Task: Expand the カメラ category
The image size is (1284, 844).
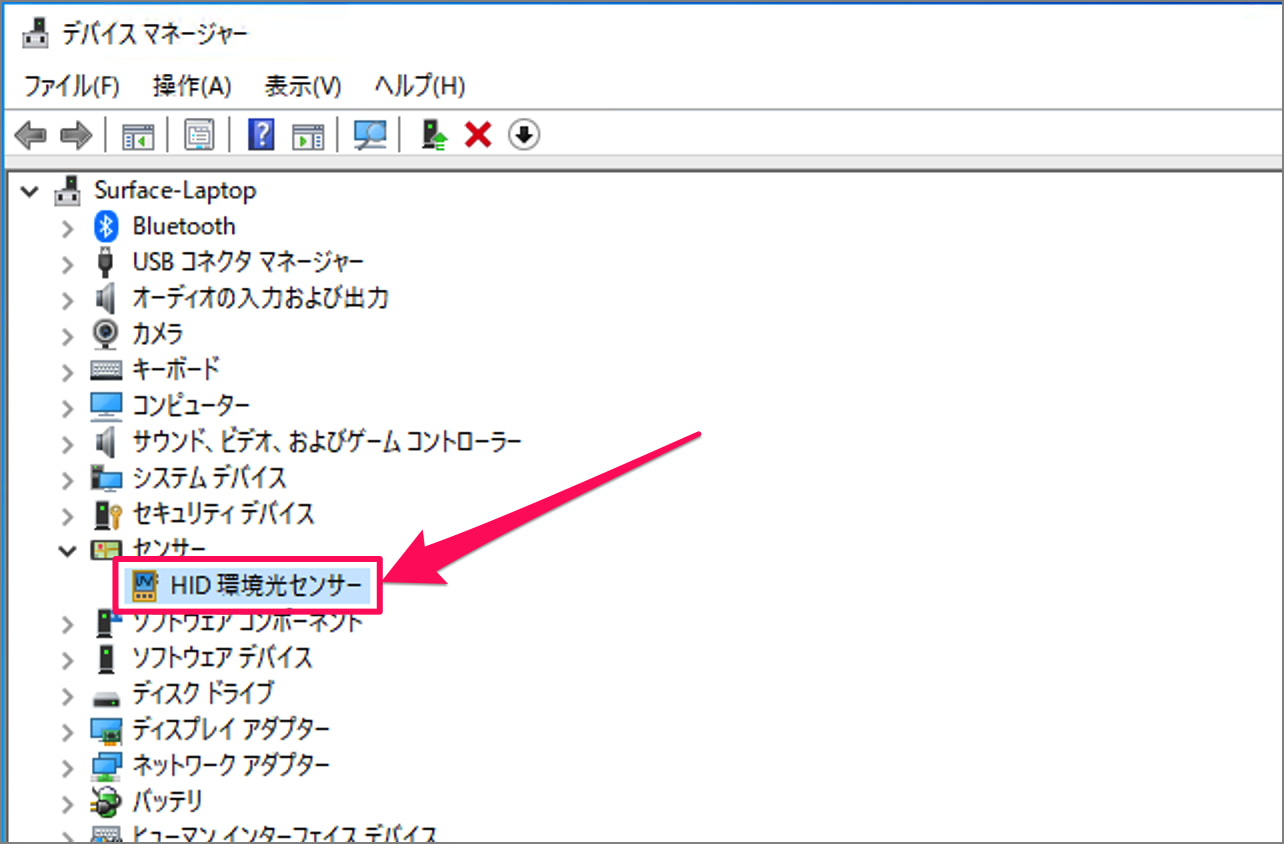Action: click(67, 336)
